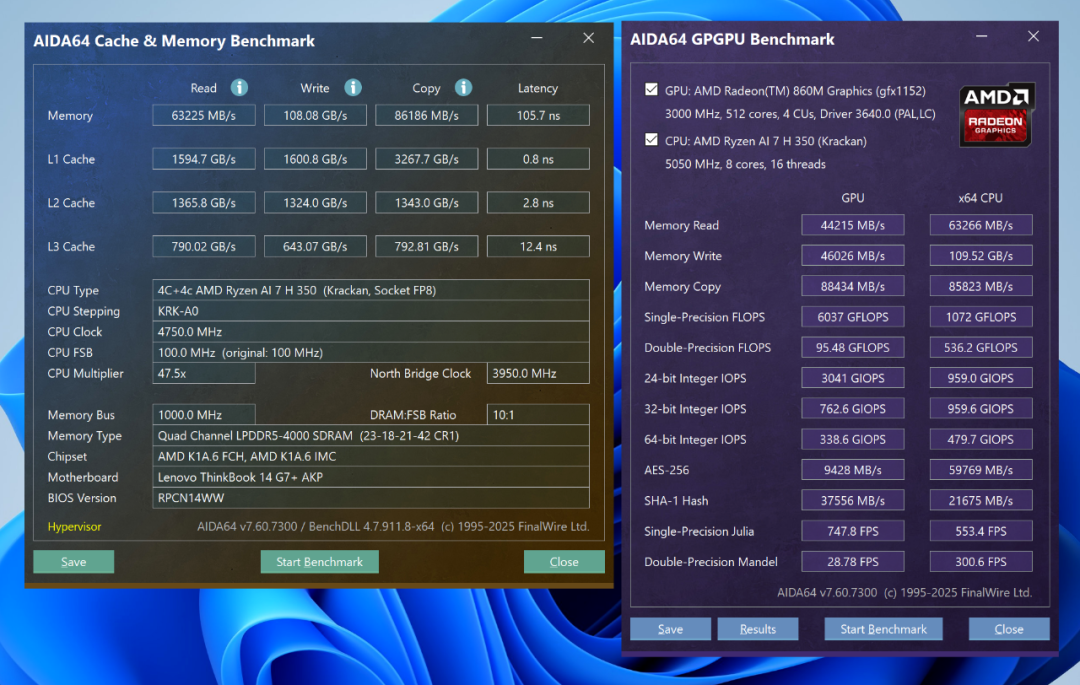The height and width of the screenshot is (685, 1080).
Task: Click CPU Stepping value KRK-A0
Action: tap(371, 310)
